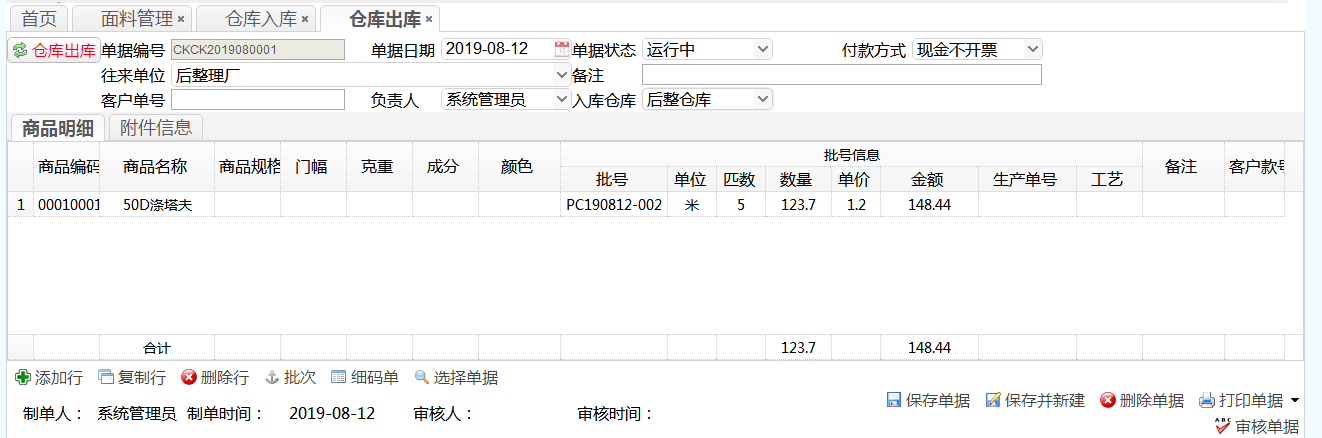Click the 保存单据 floppy disk icon
Screen dimensions: 1322x438
point(894,400)
